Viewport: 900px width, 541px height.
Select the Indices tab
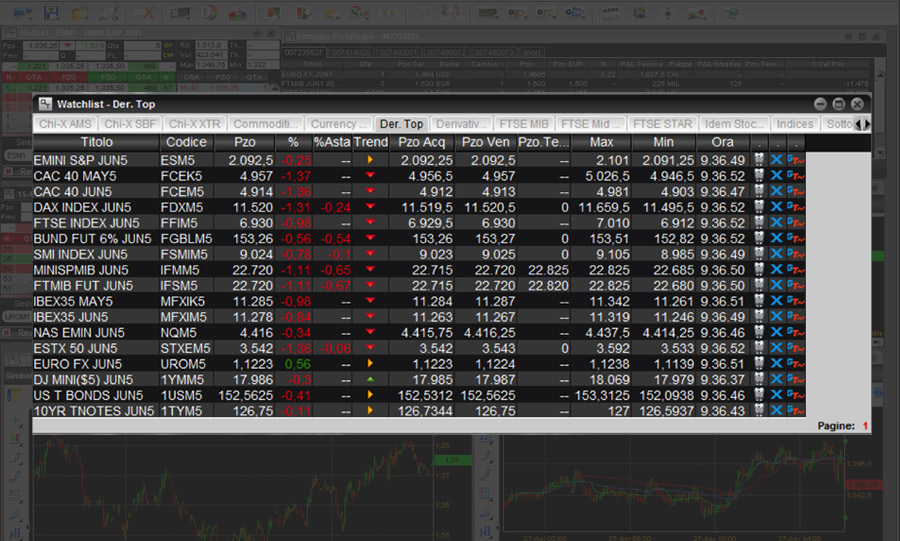795,124
